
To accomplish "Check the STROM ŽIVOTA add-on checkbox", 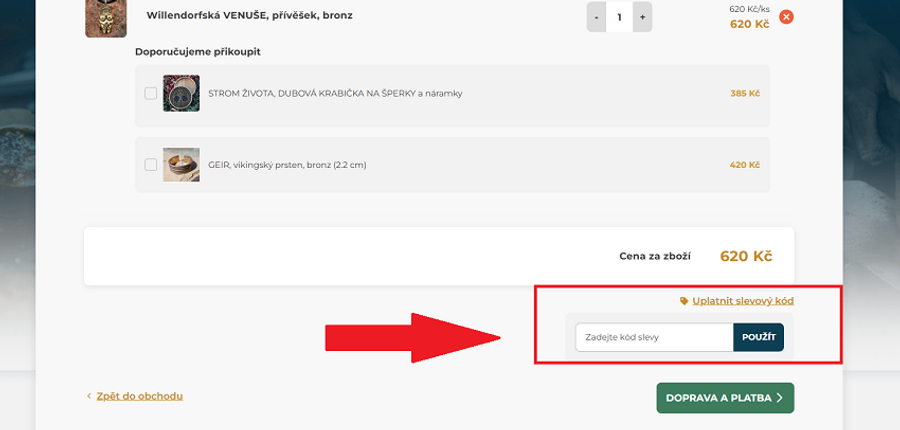I will click(151, 93).
